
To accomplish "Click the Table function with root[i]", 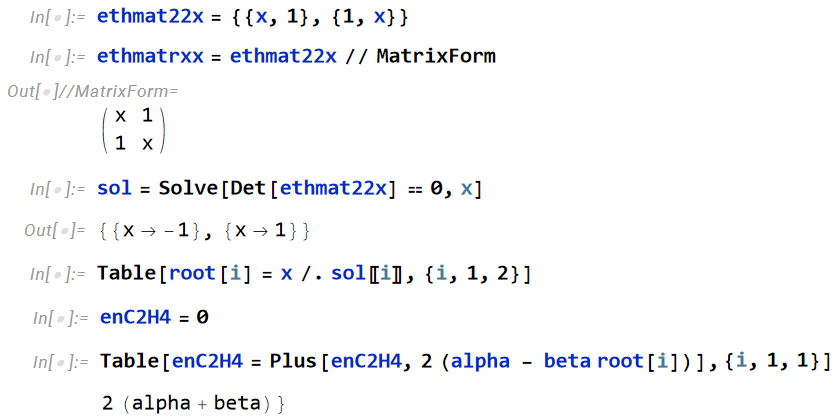I will [x=126, y=274].
